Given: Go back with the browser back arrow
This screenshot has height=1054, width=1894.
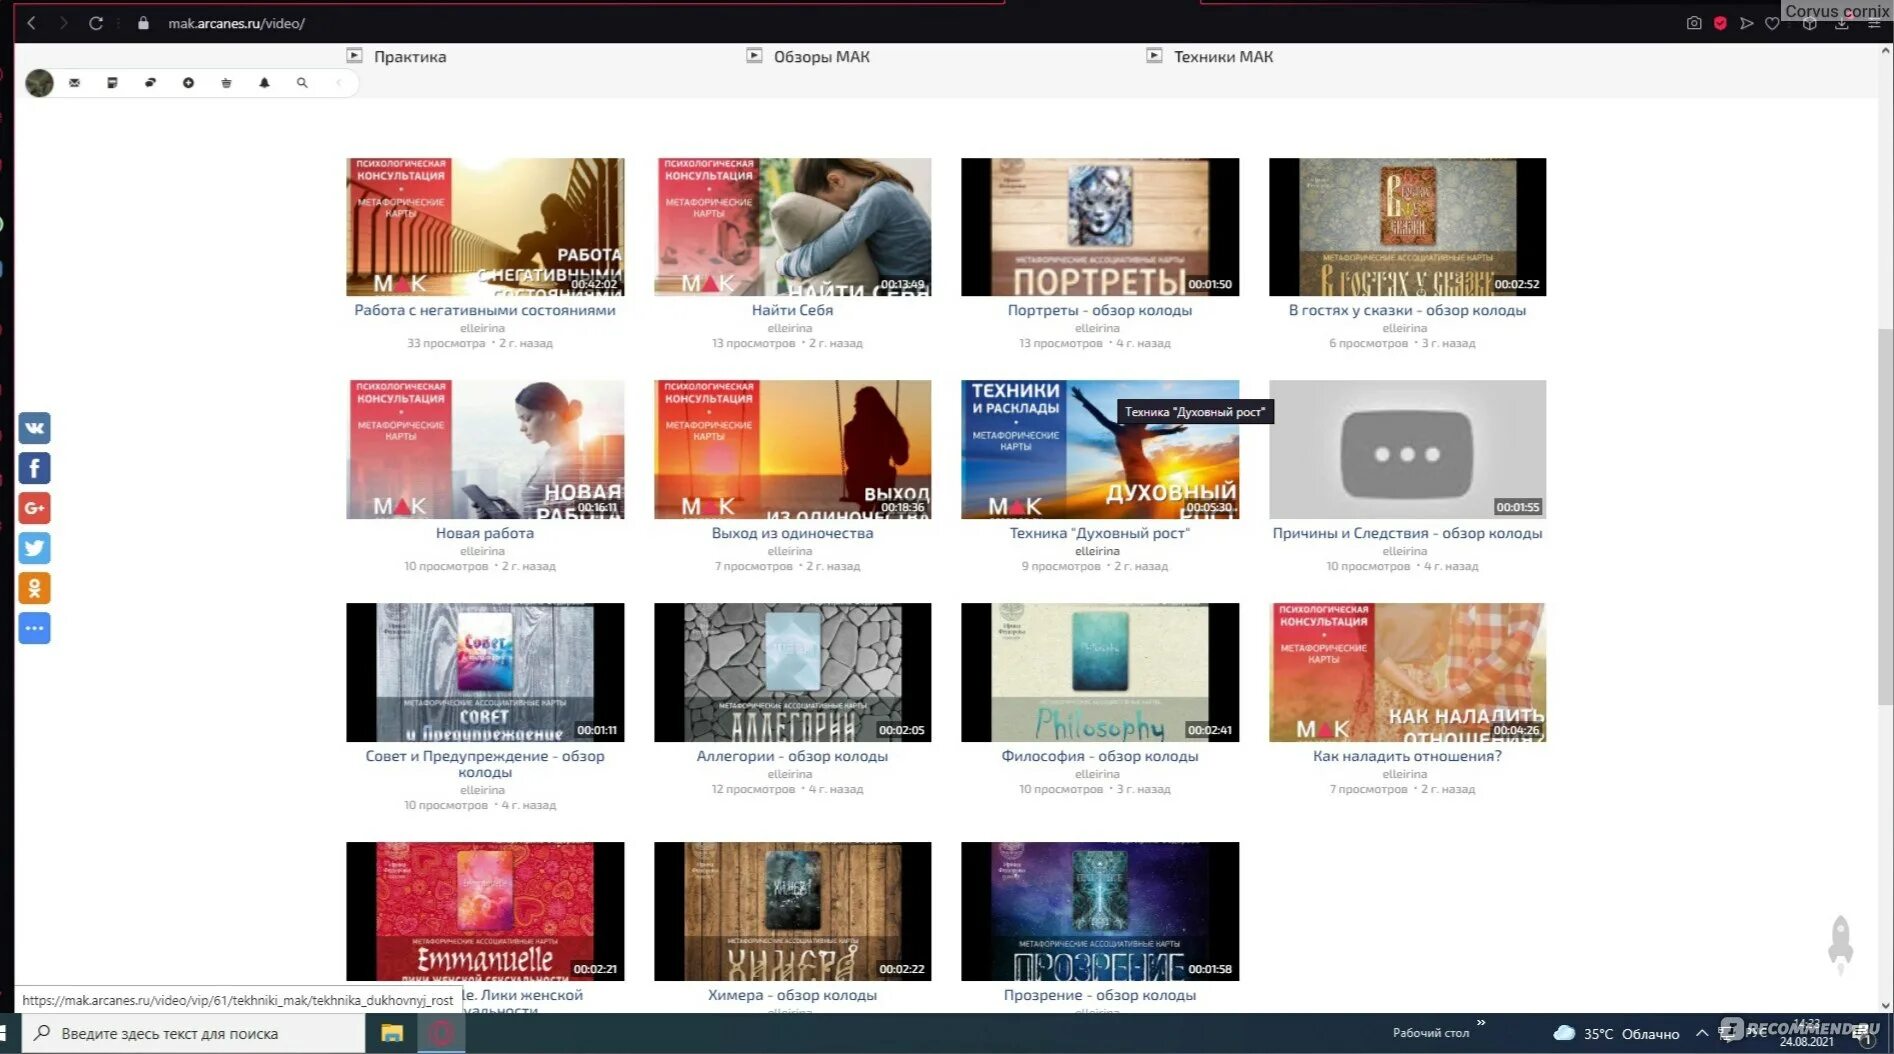Looking at the screenshot, I should 32,23.
